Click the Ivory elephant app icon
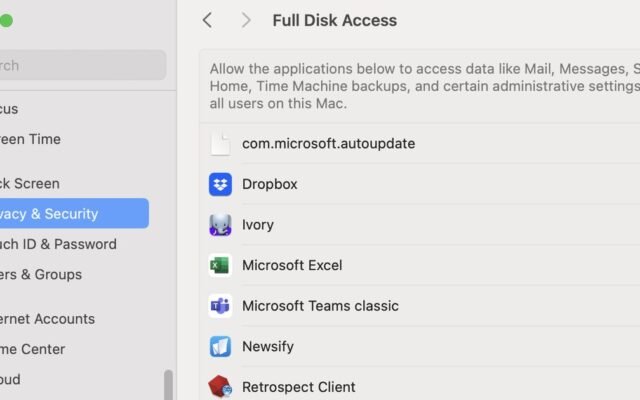This screenshot has height=400, width=640. pos(220,224)
